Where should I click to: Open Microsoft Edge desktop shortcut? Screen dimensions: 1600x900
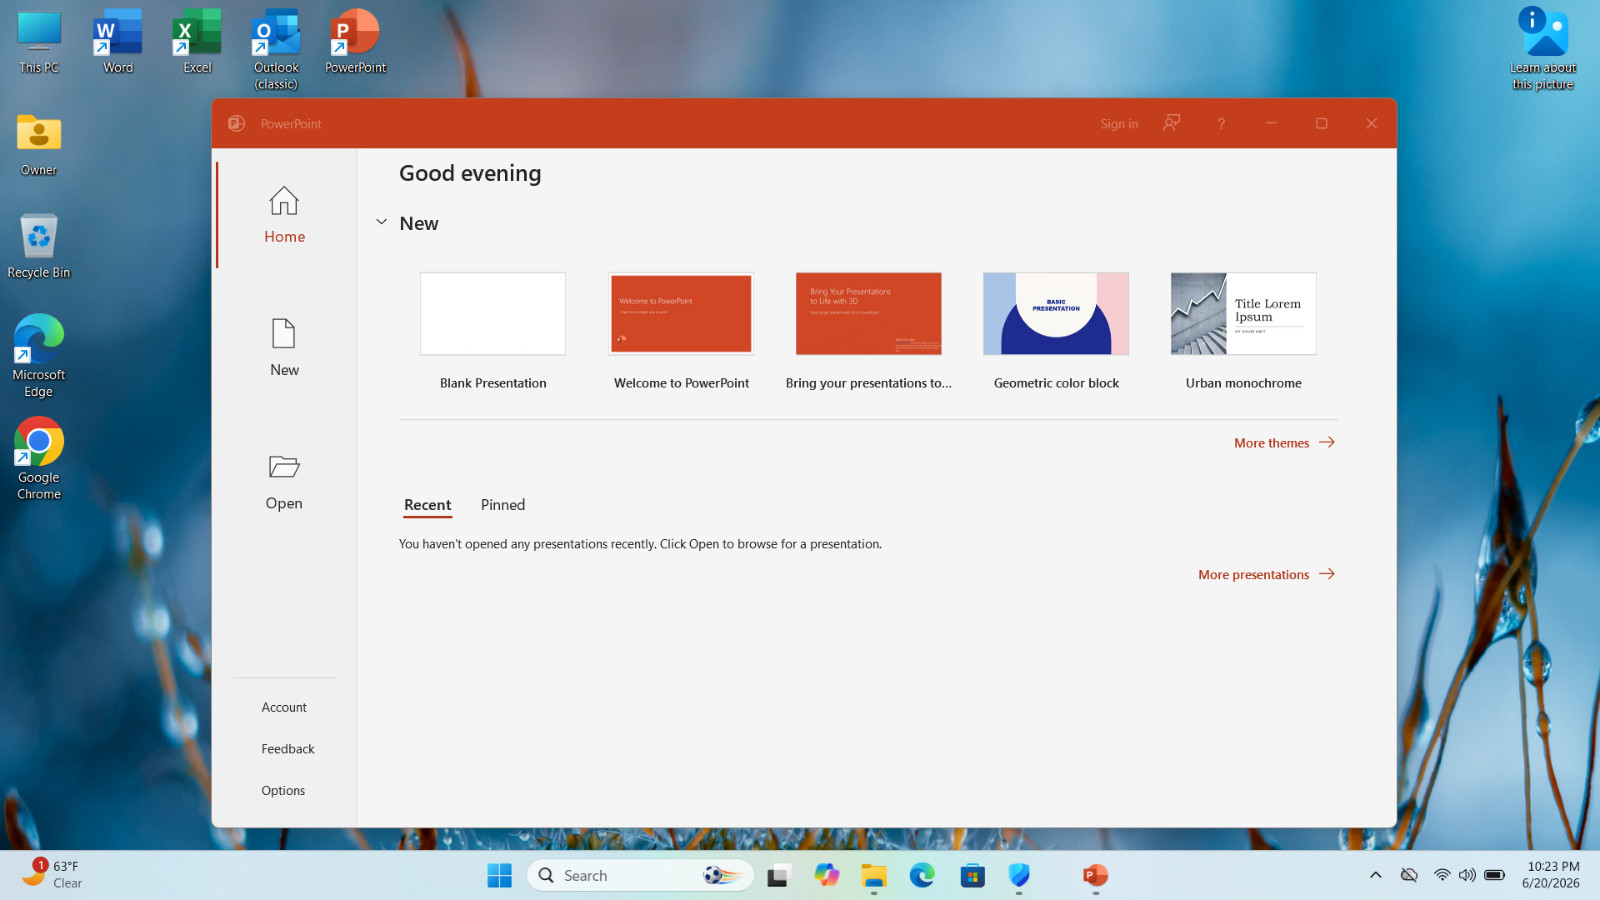pos(39,356)
